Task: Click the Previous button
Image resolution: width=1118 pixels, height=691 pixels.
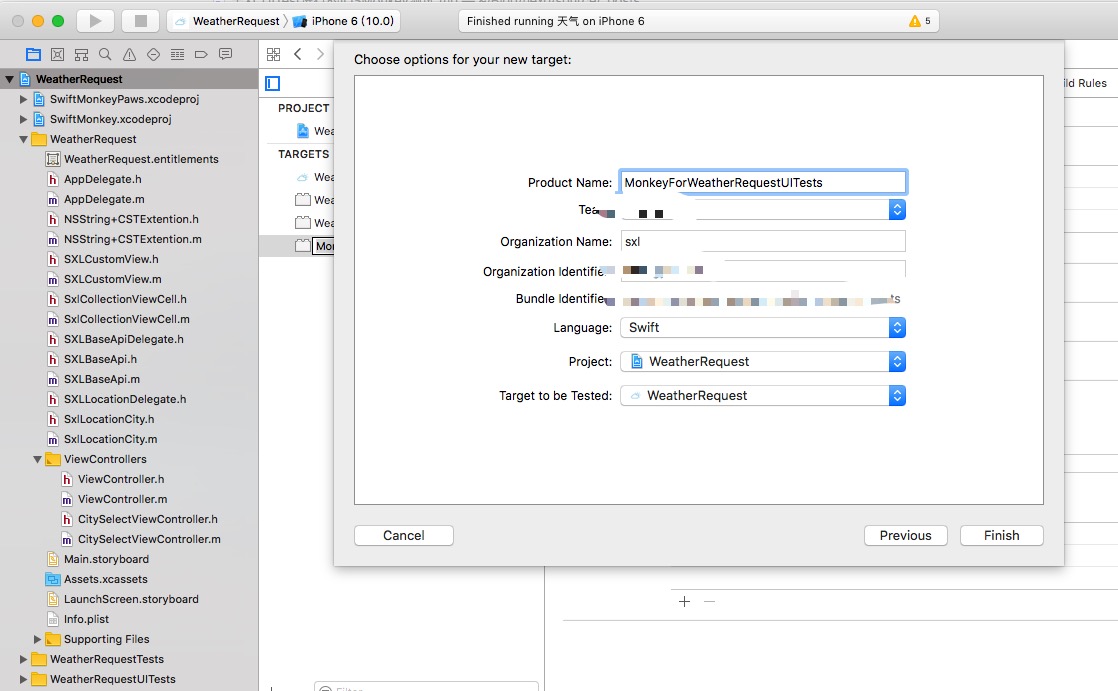Action: (906, 536)
